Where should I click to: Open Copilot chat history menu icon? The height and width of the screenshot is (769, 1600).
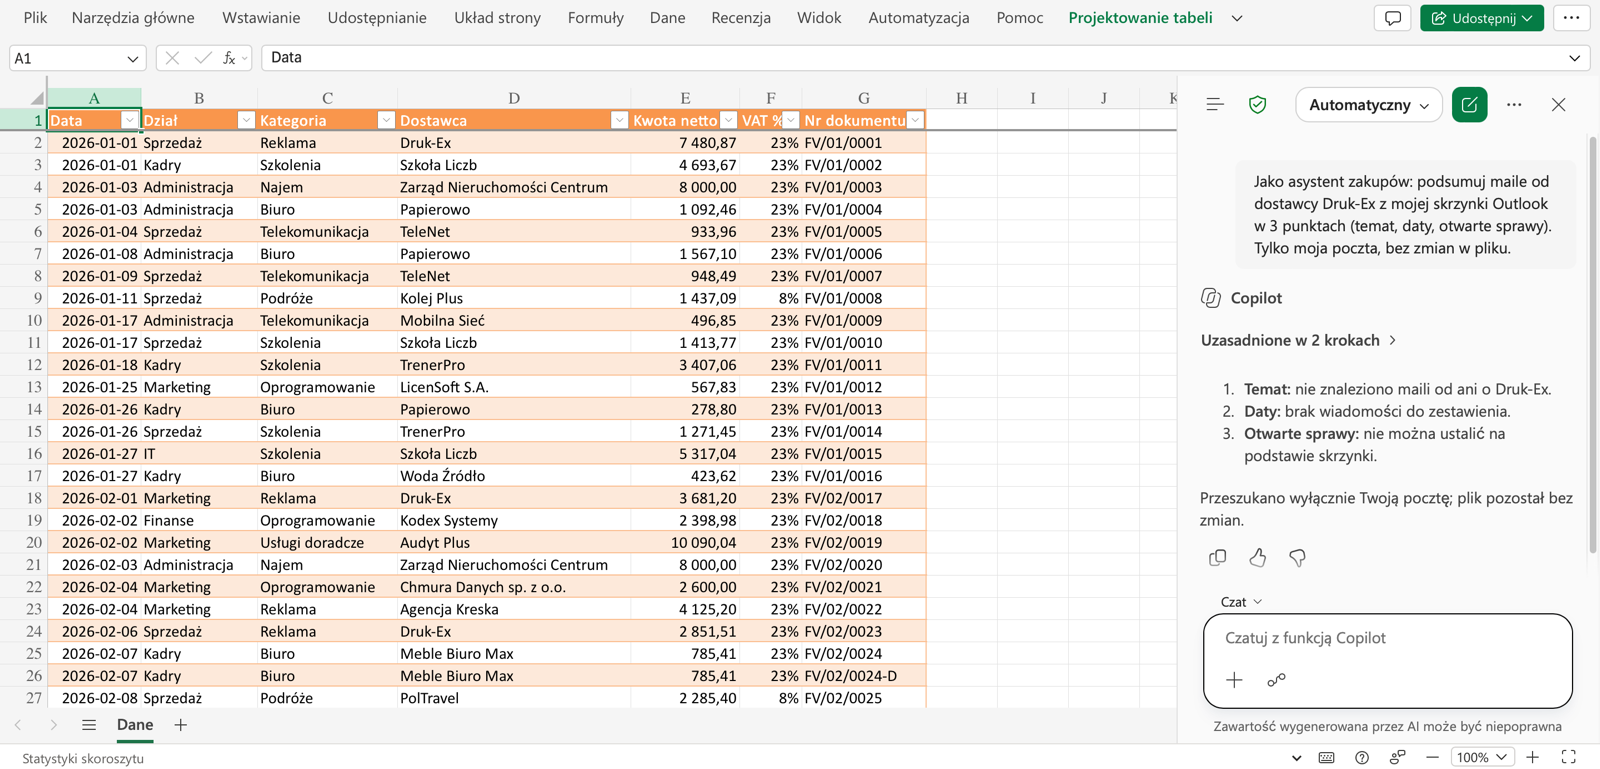(x=1215, y=105)
